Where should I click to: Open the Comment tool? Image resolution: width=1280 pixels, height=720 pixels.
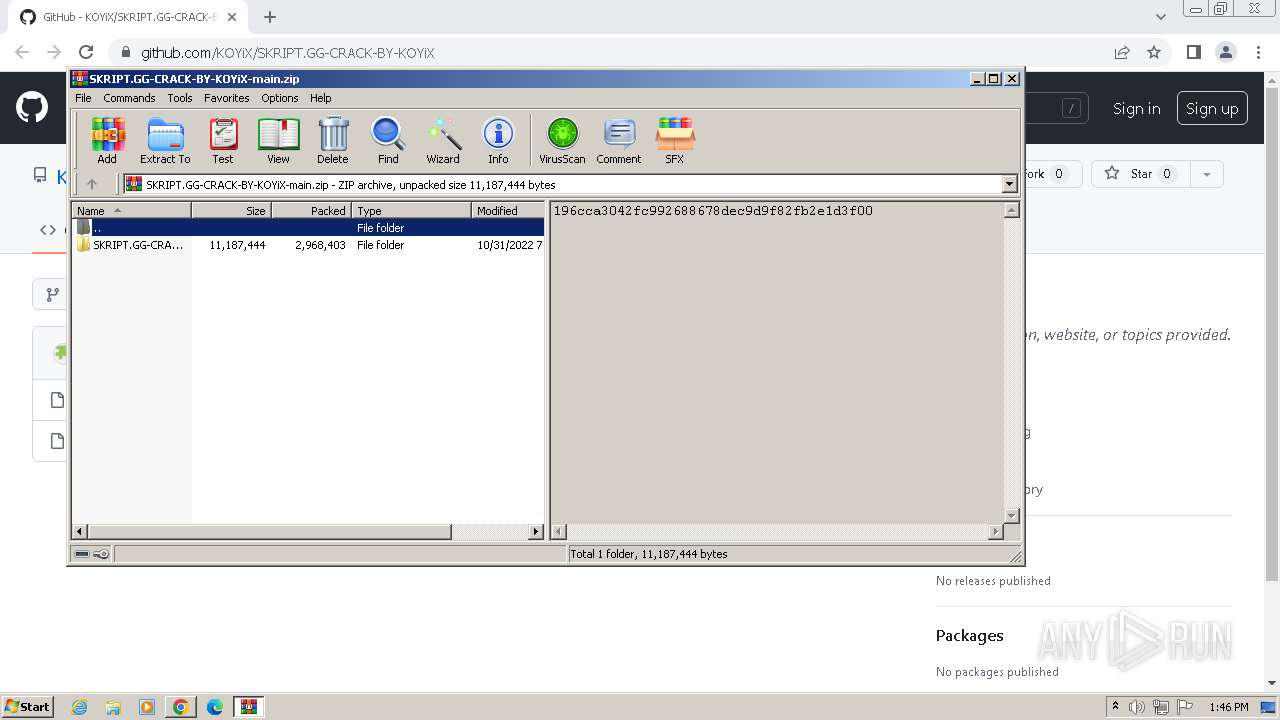tap(619, 140)
